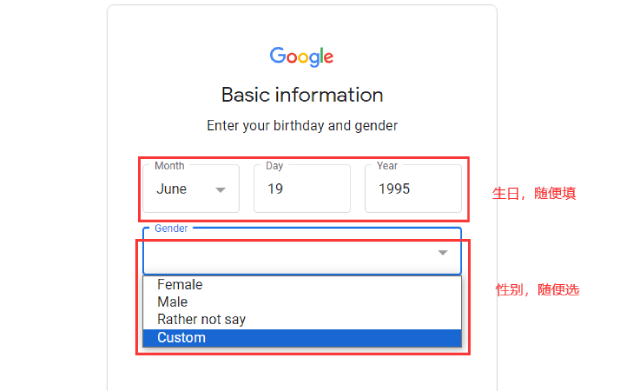This screenshot has width=620, height=391.
Task: Click the red 性别，随便选 annotation
Action: click(537, 290)
